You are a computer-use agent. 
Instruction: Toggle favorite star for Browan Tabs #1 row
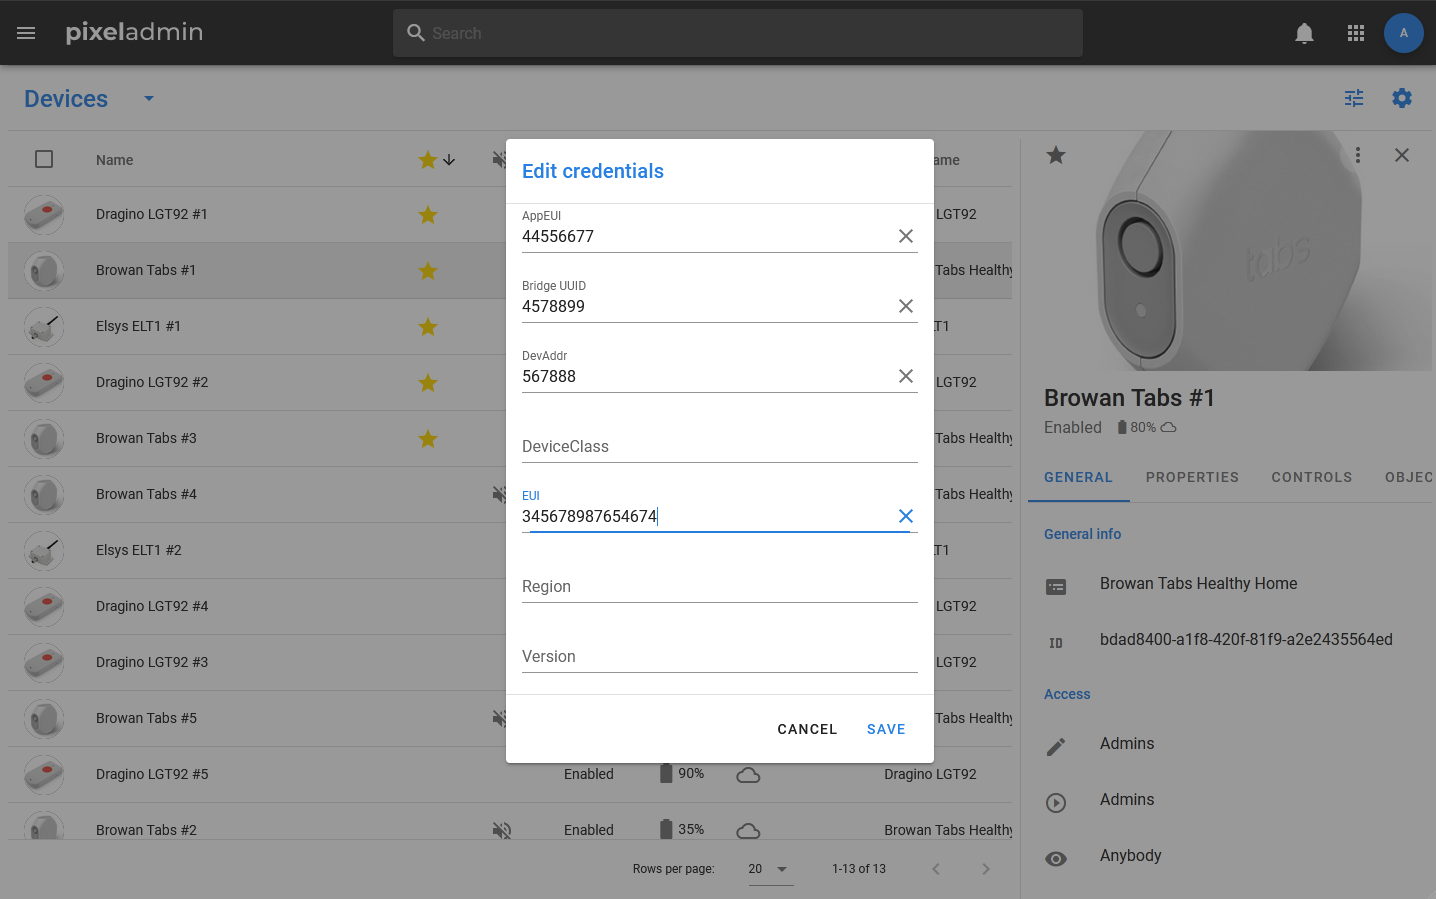pos(428,271)
